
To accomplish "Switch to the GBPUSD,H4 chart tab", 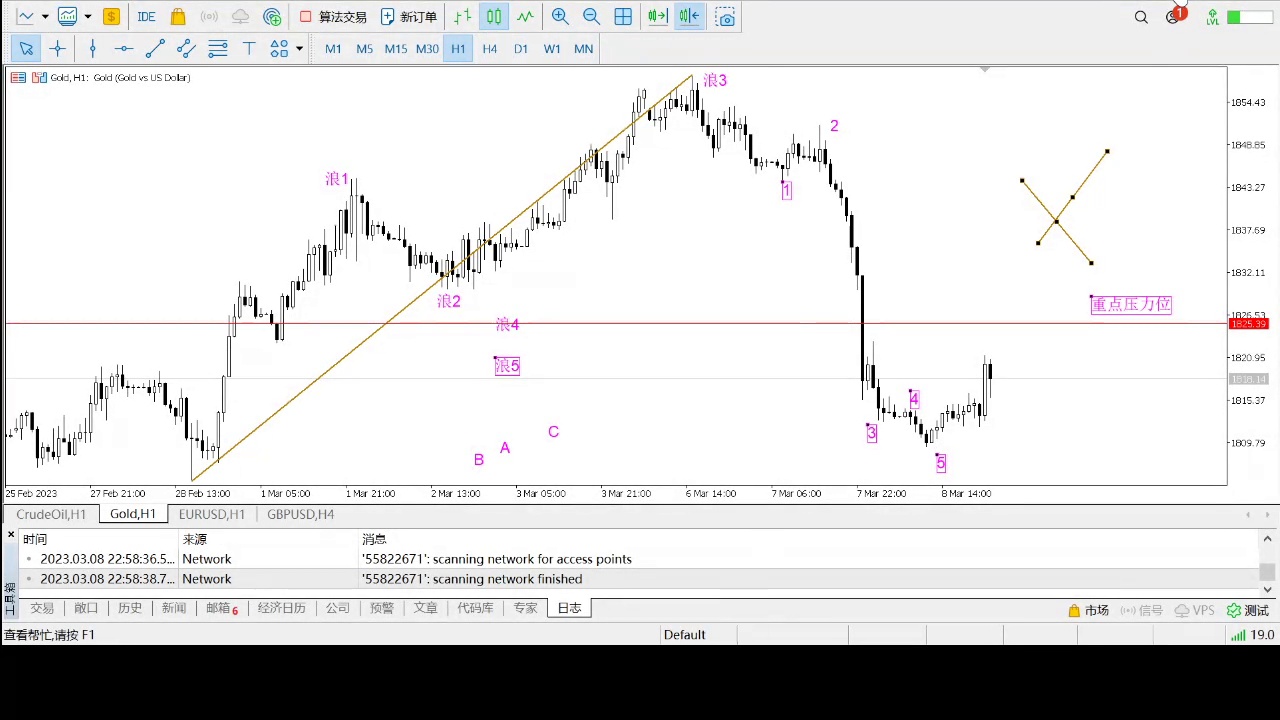I will coord(300,514).
